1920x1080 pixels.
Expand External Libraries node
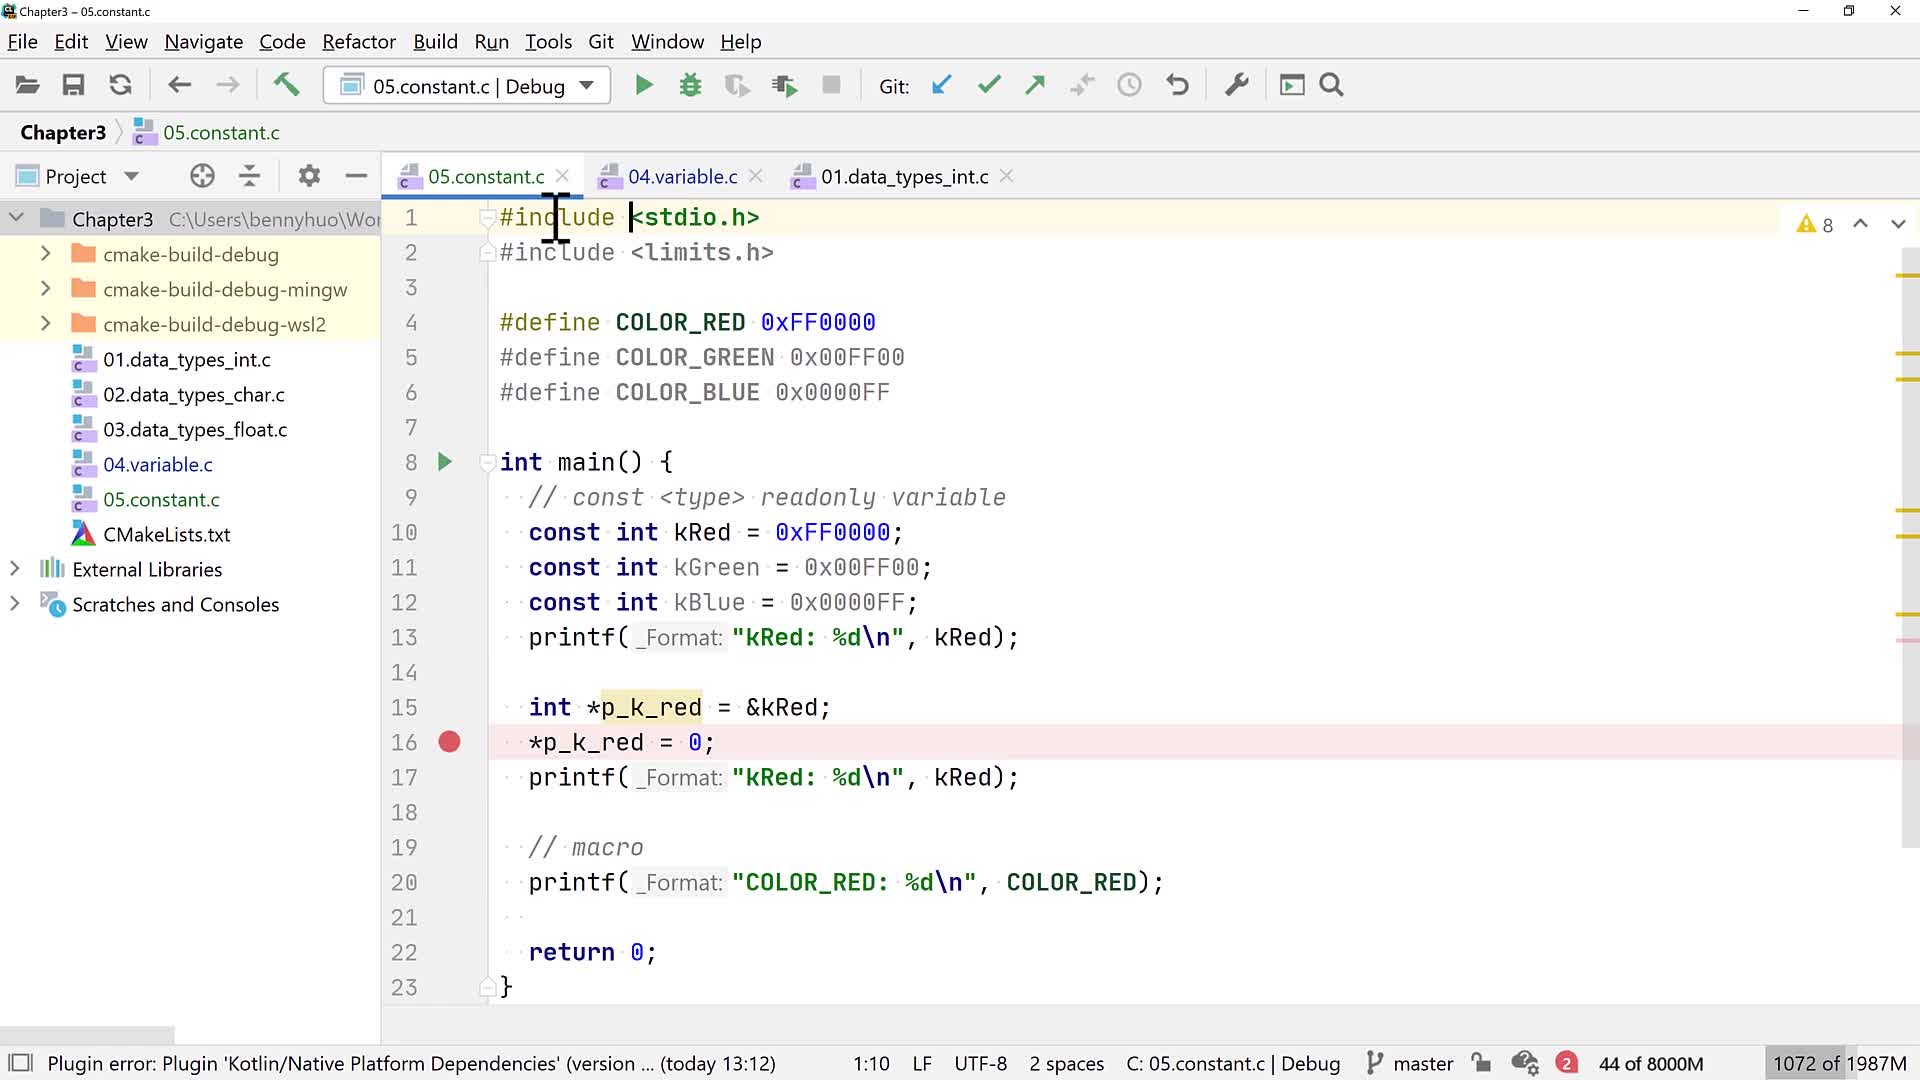(x=15, y=569)
